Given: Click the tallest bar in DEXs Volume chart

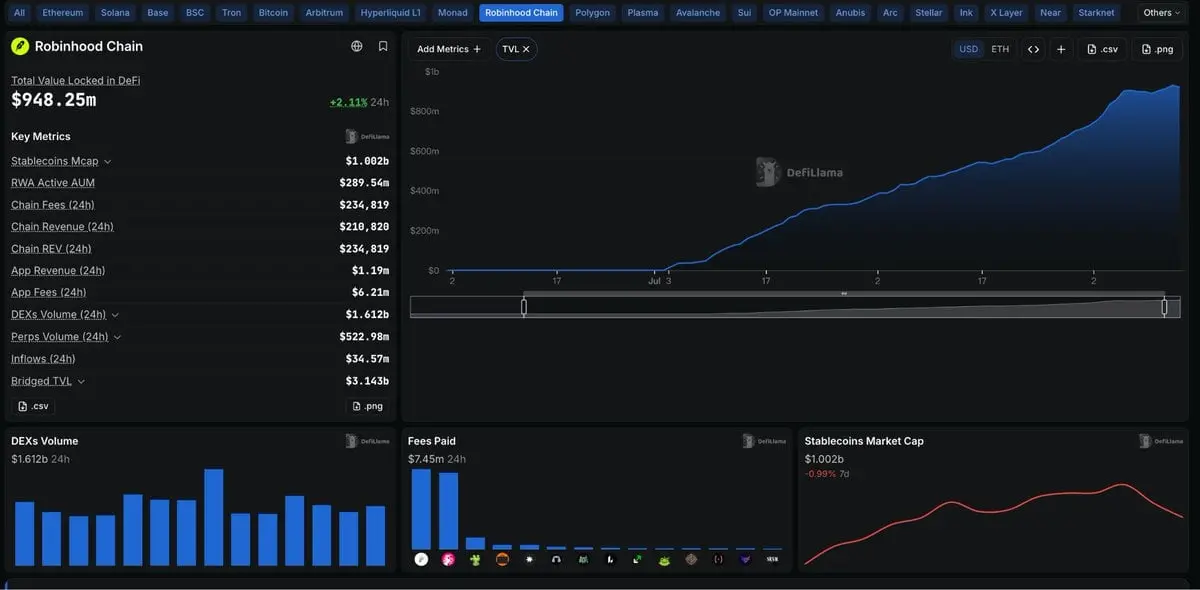Looking at the screenshot, I should [213, 518].
